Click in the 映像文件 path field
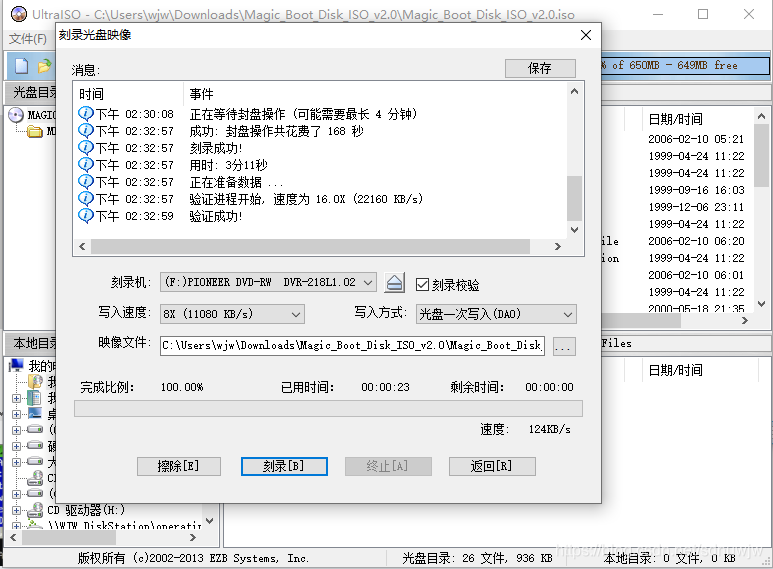Viewport: 773px width, 569px height. (x=352, y=345)
